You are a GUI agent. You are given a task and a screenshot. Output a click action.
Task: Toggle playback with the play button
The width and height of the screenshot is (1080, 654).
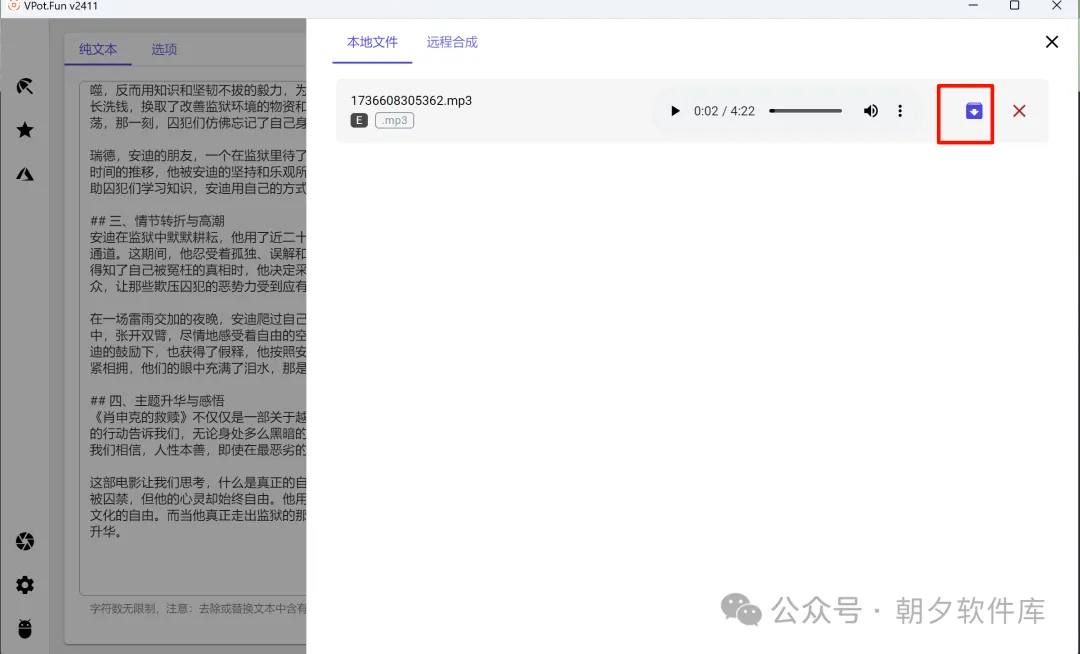pyautogui.click(x=675, y=111)
